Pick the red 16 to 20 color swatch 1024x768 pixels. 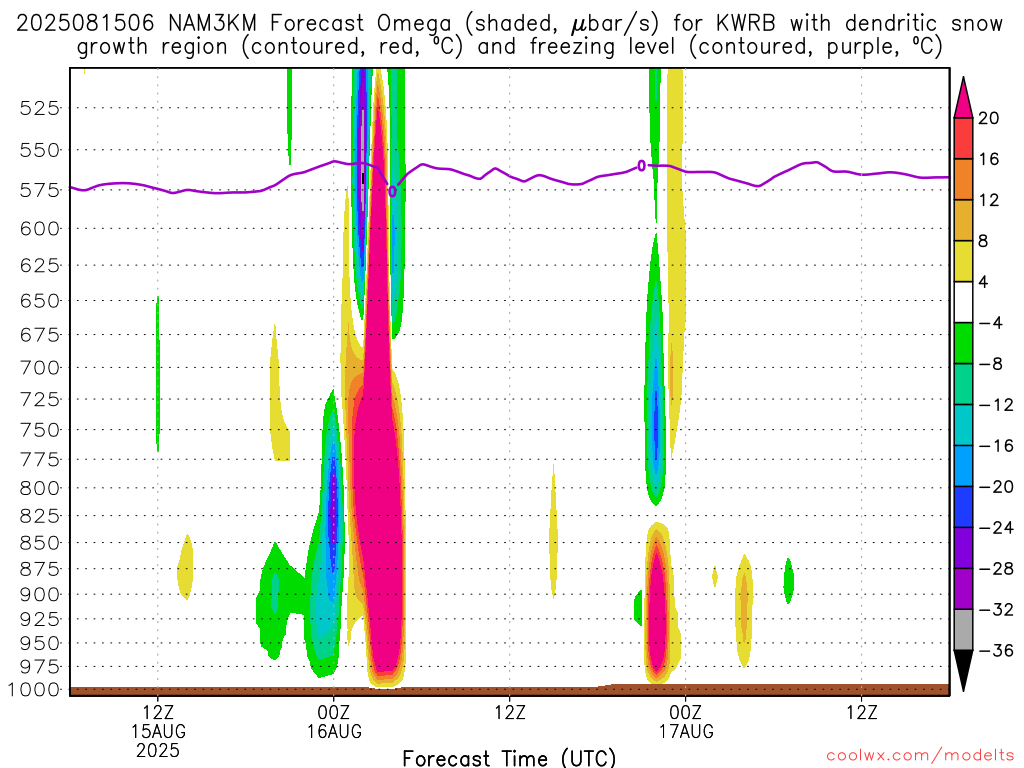(963, 138)
